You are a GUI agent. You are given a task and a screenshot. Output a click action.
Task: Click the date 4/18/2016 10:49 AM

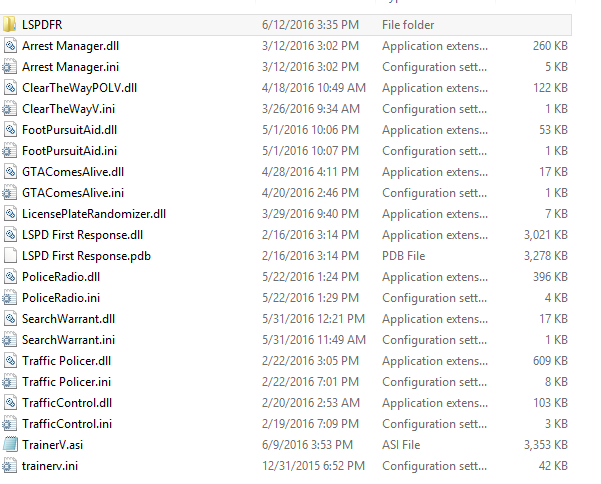(314, 88)
